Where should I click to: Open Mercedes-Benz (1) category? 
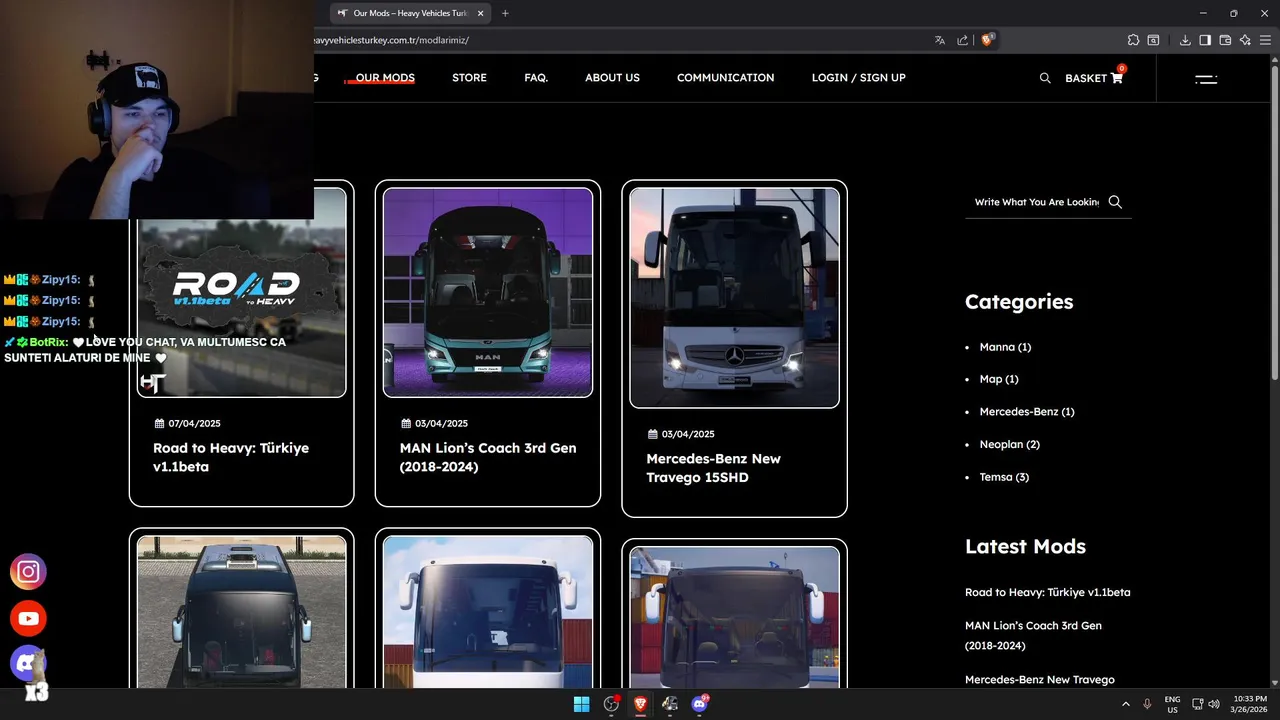(1027, 412)
